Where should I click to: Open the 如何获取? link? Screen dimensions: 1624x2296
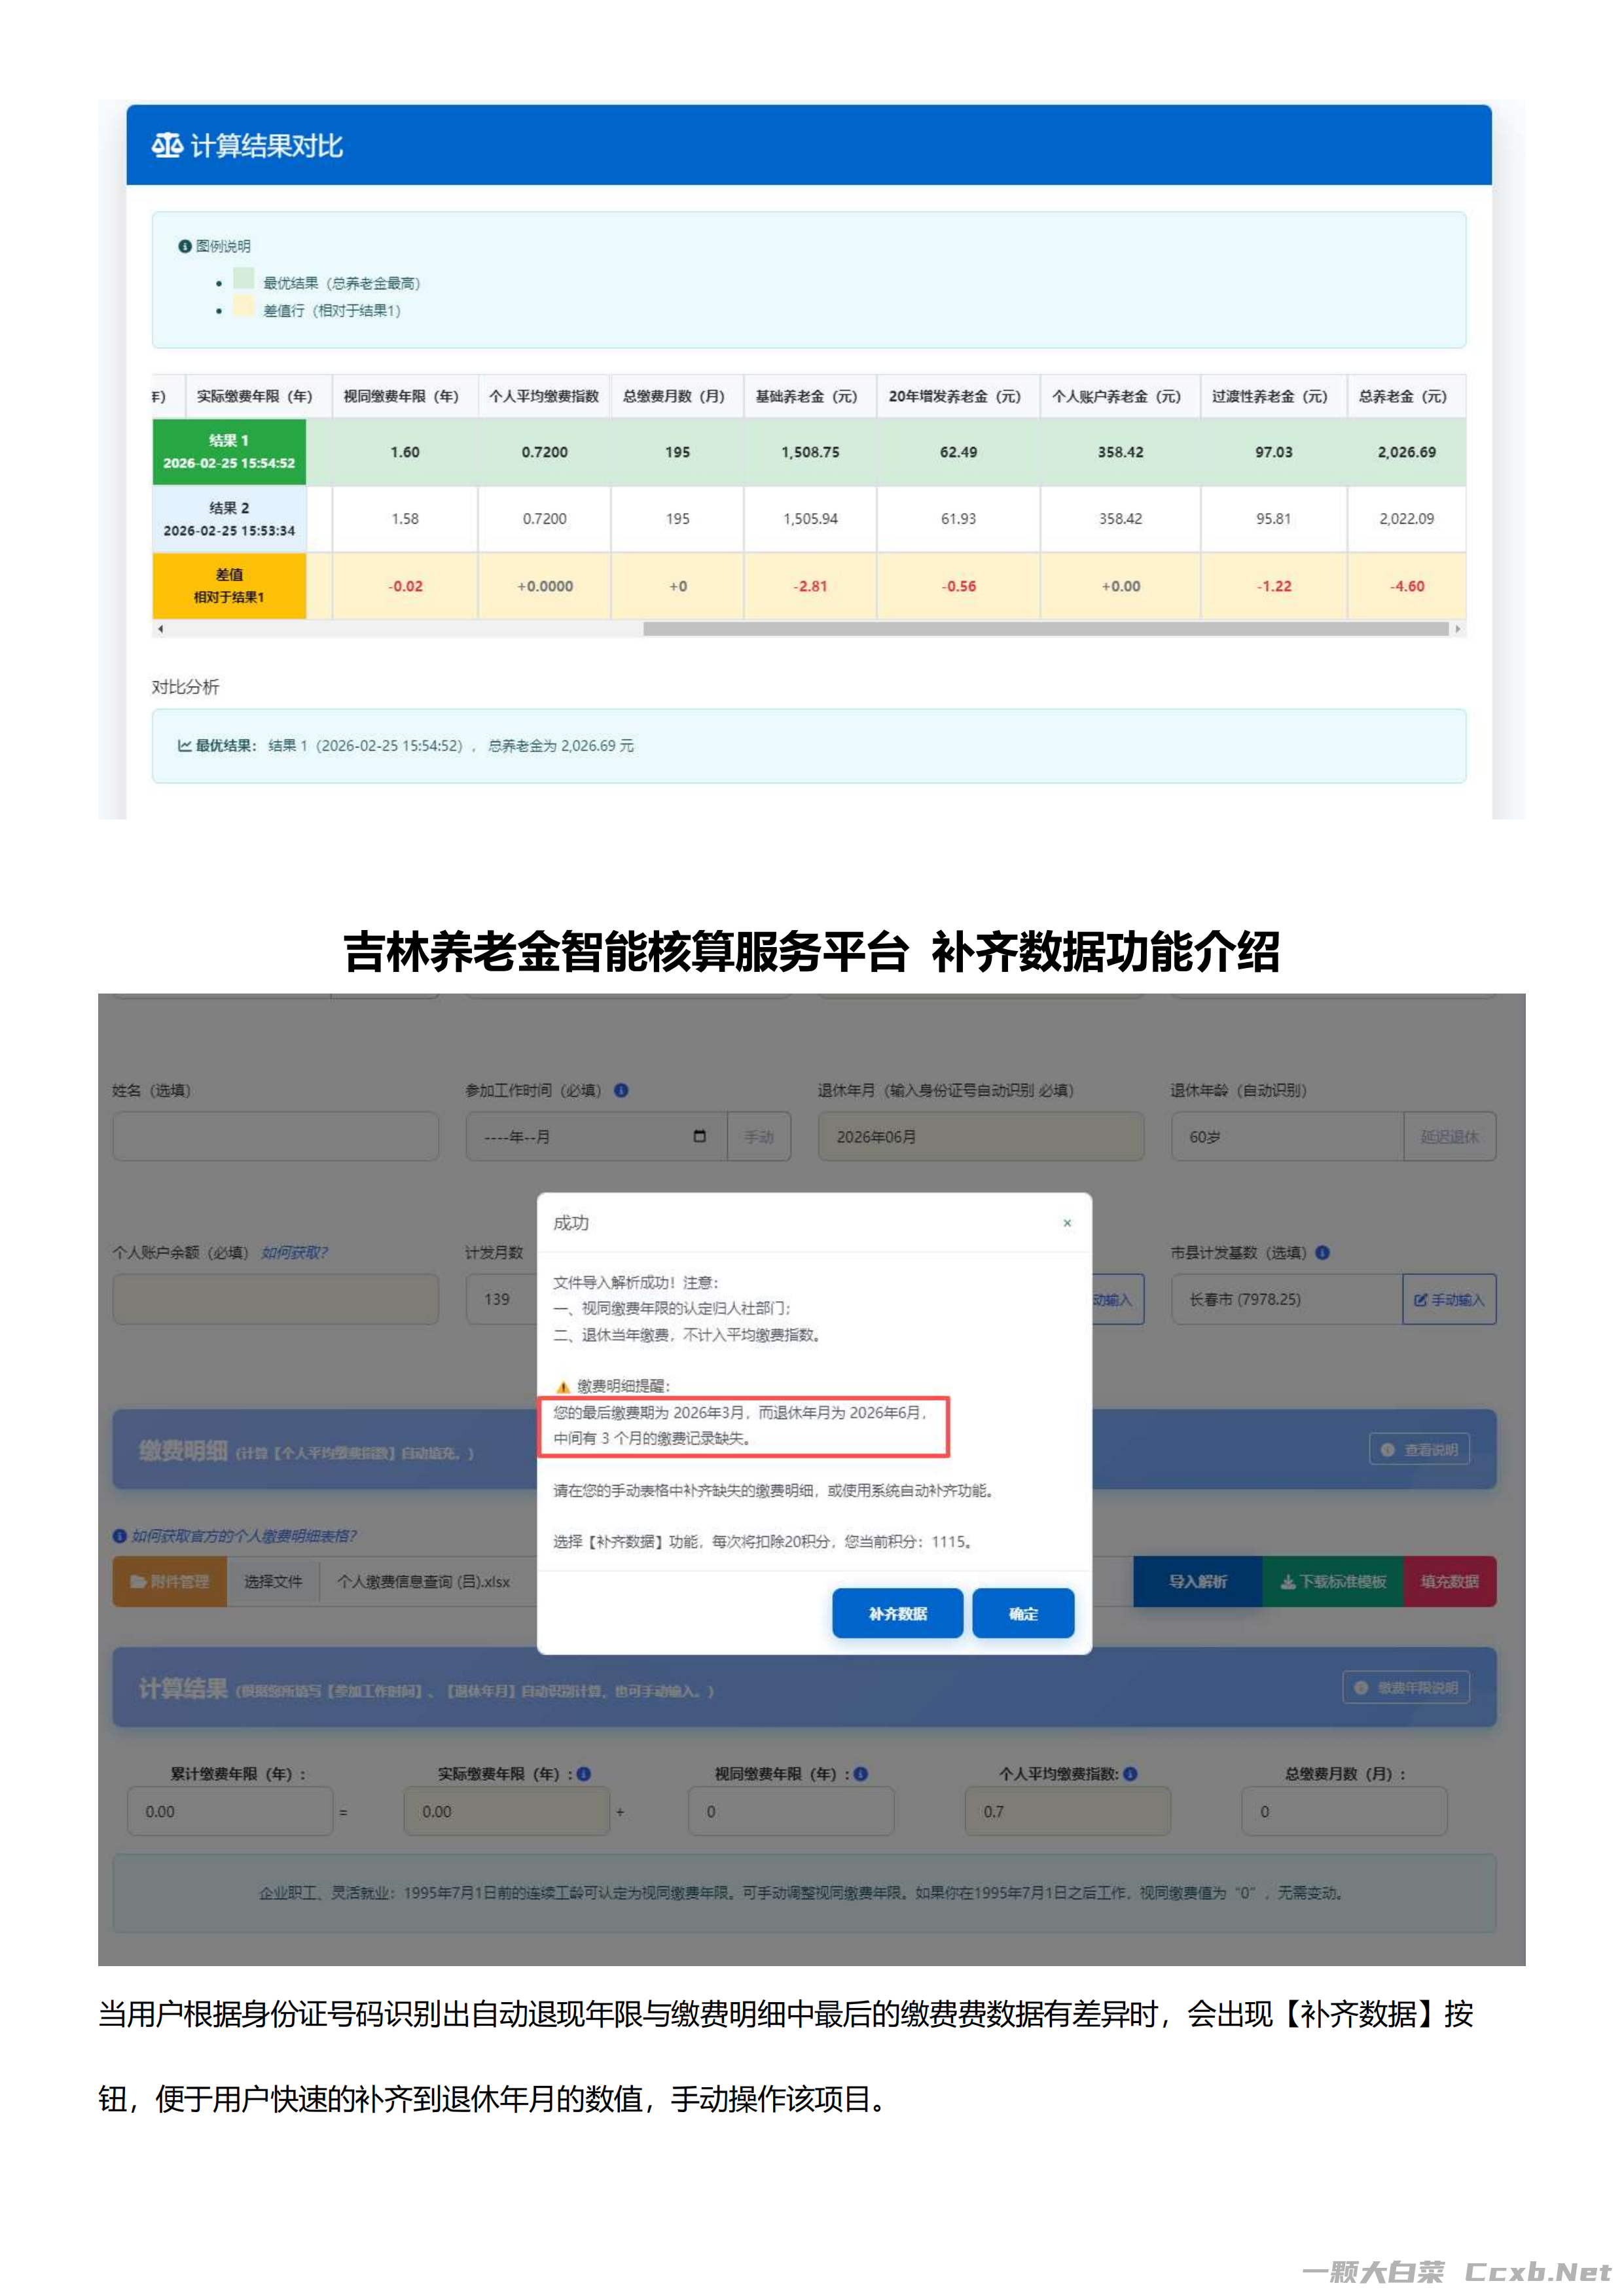(x=294, y=1252)
